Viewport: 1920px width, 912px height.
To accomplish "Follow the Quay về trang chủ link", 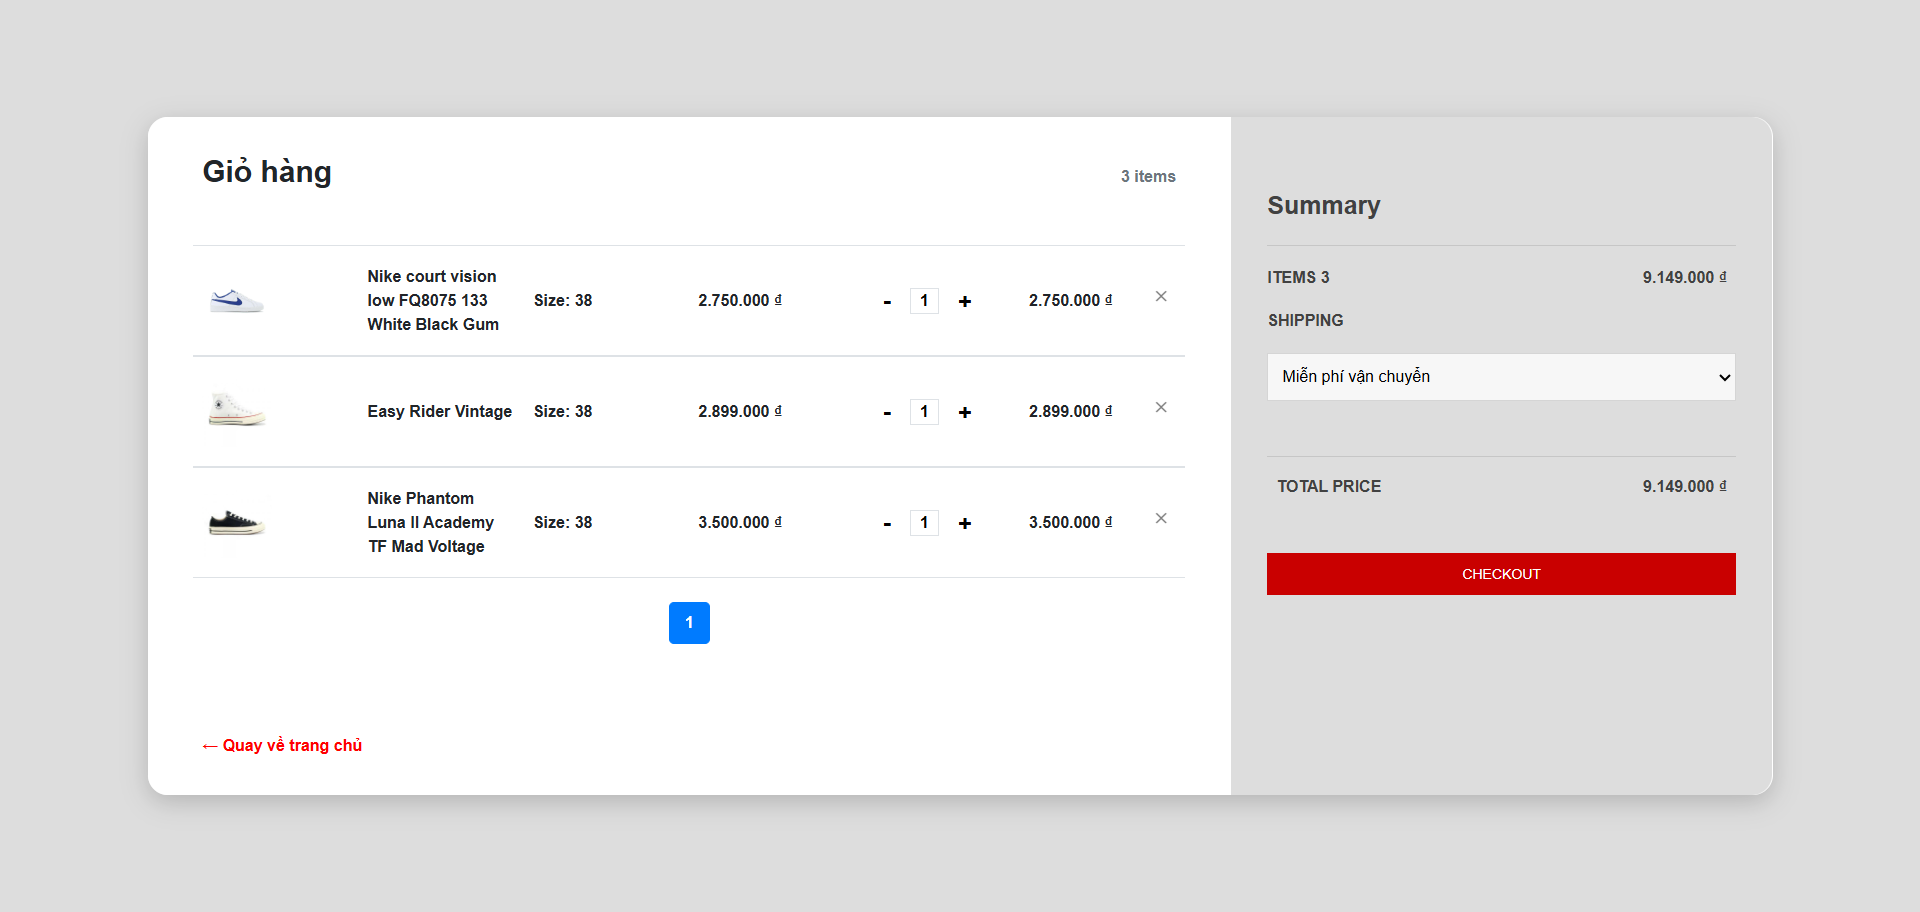I will [x=282, y=745].
